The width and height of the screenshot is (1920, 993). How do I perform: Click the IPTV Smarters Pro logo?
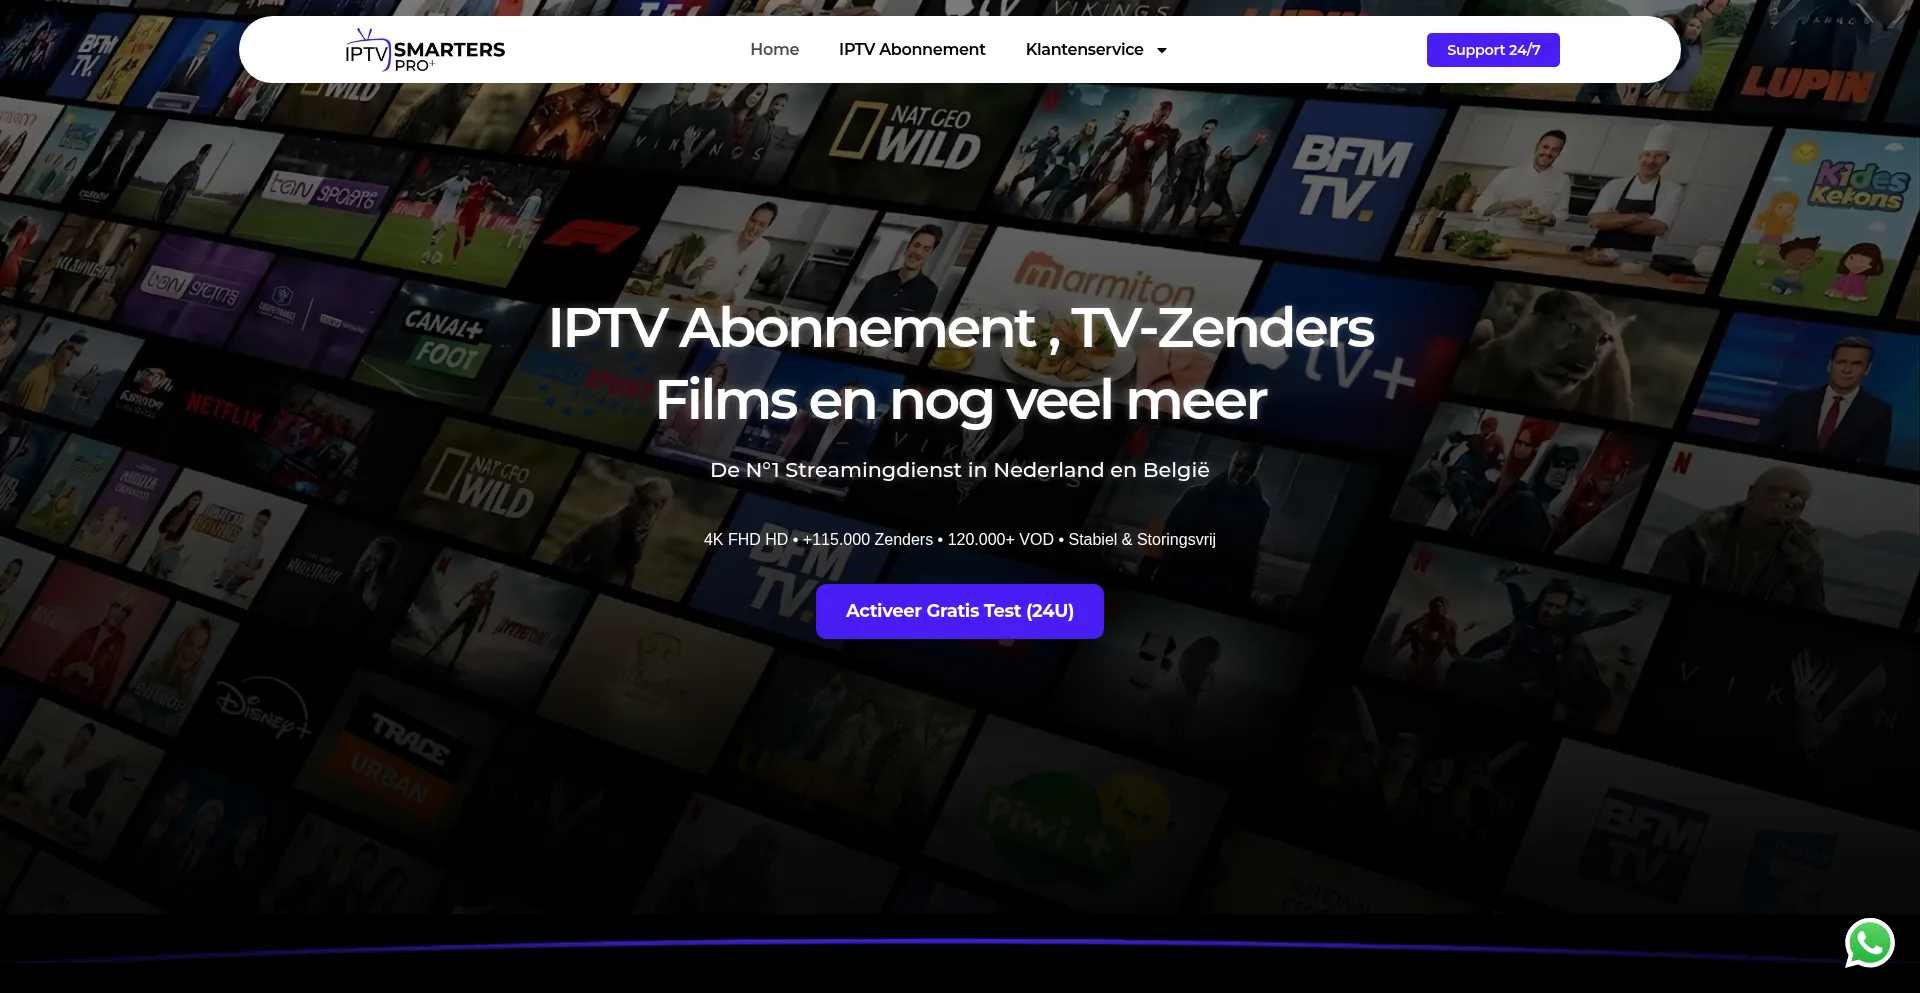(x=425, y=50)
